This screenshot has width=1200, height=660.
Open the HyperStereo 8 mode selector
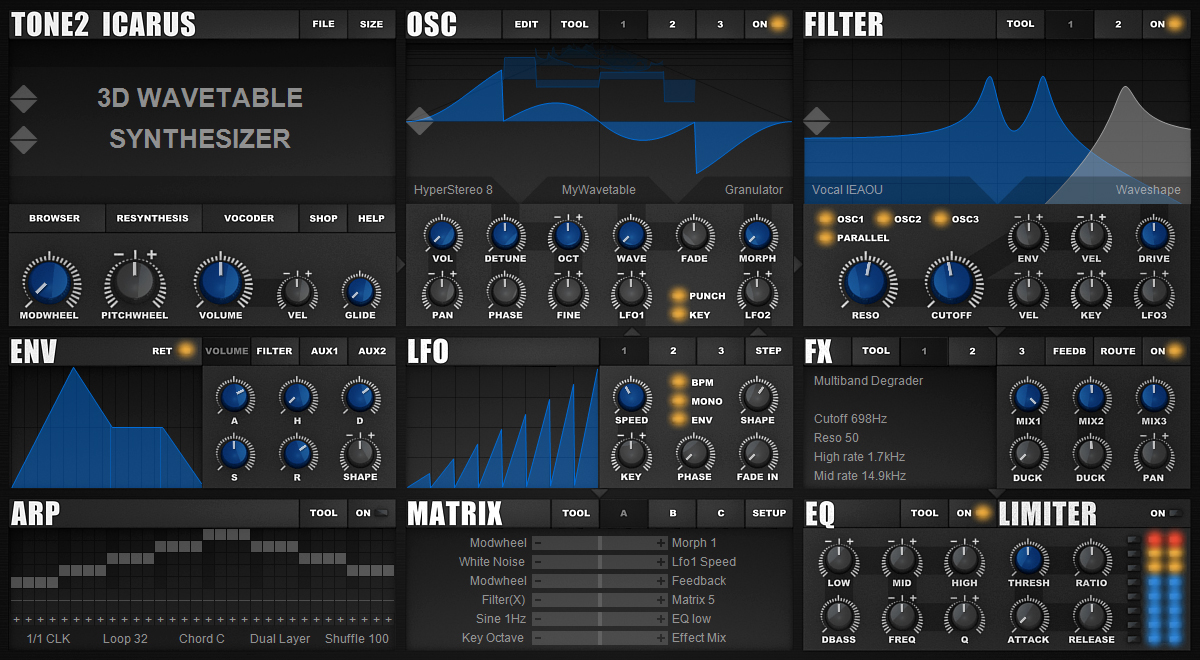click(x=453, y=189)
